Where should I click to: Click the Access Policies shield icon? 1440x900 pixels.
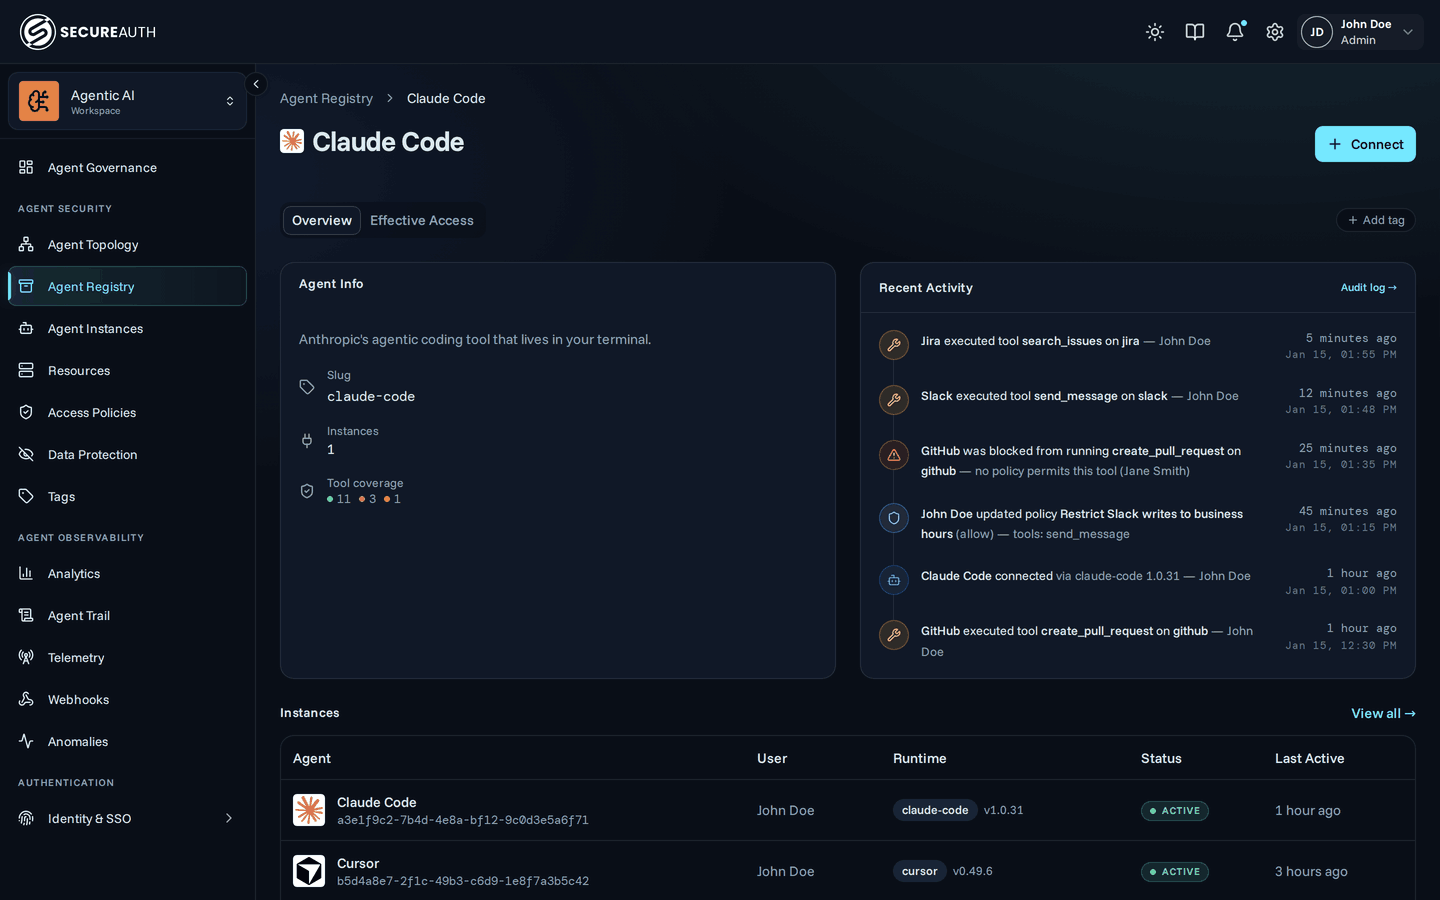pos(26,413)
